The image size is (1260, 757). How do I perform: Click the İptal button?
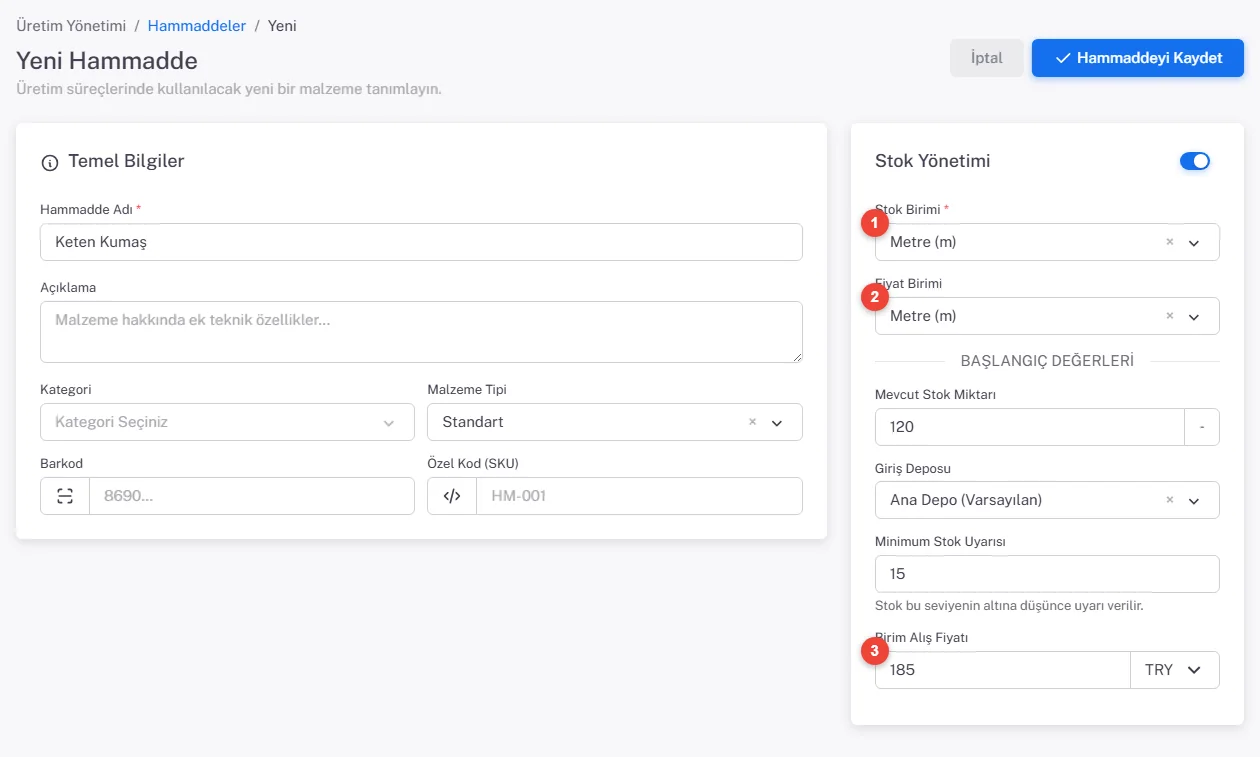pyautogui.click(x=987, y=58)
